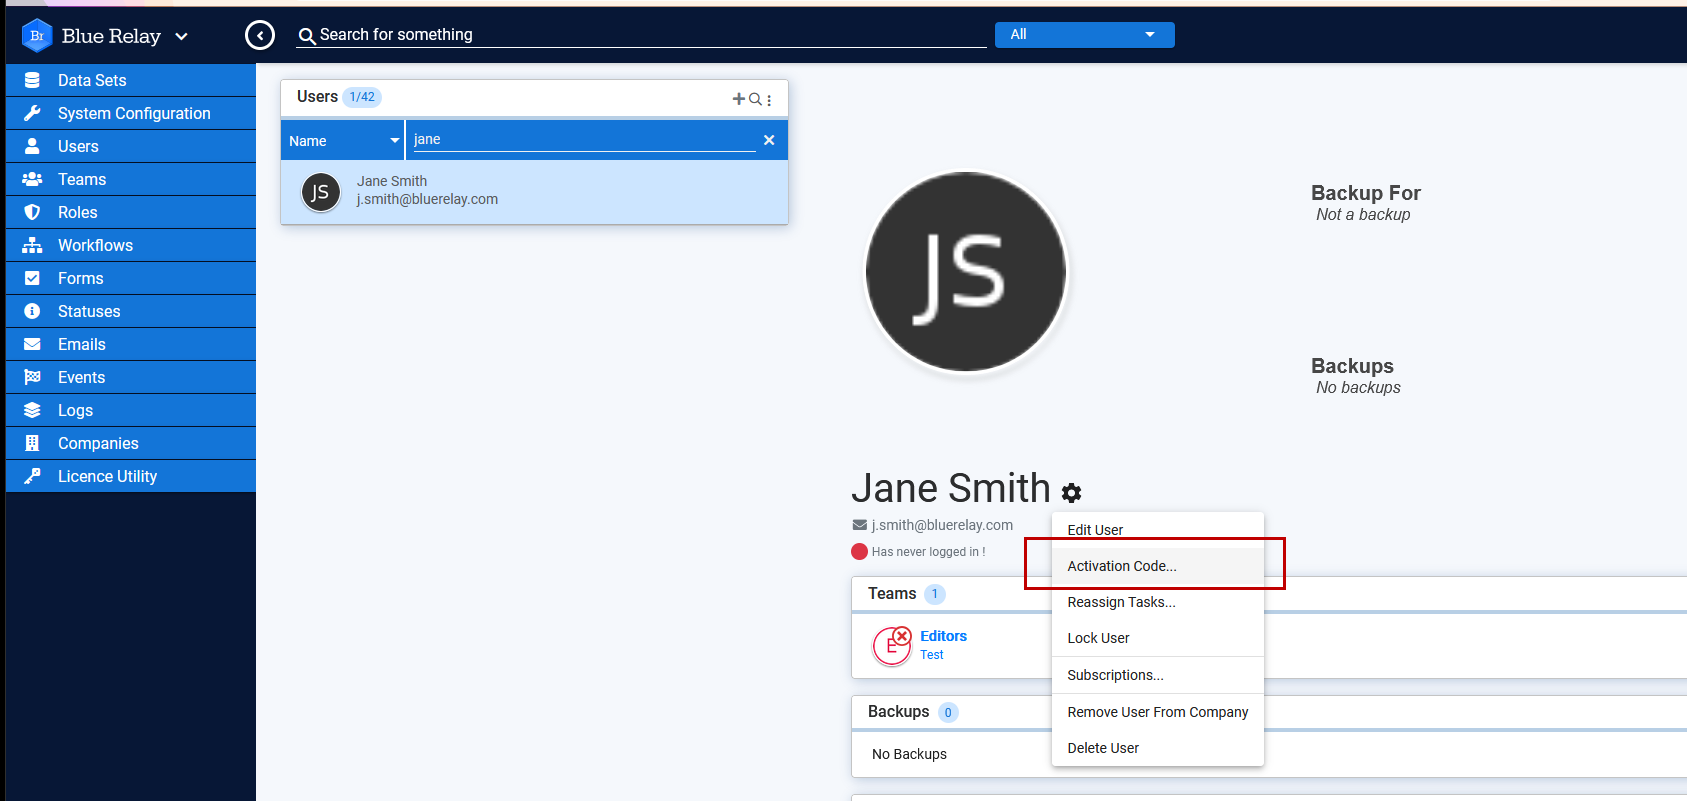Viewport: 1687px width, 801px height.
Task: Open Licence Utility in the sidebar
Action: (131, 476)
